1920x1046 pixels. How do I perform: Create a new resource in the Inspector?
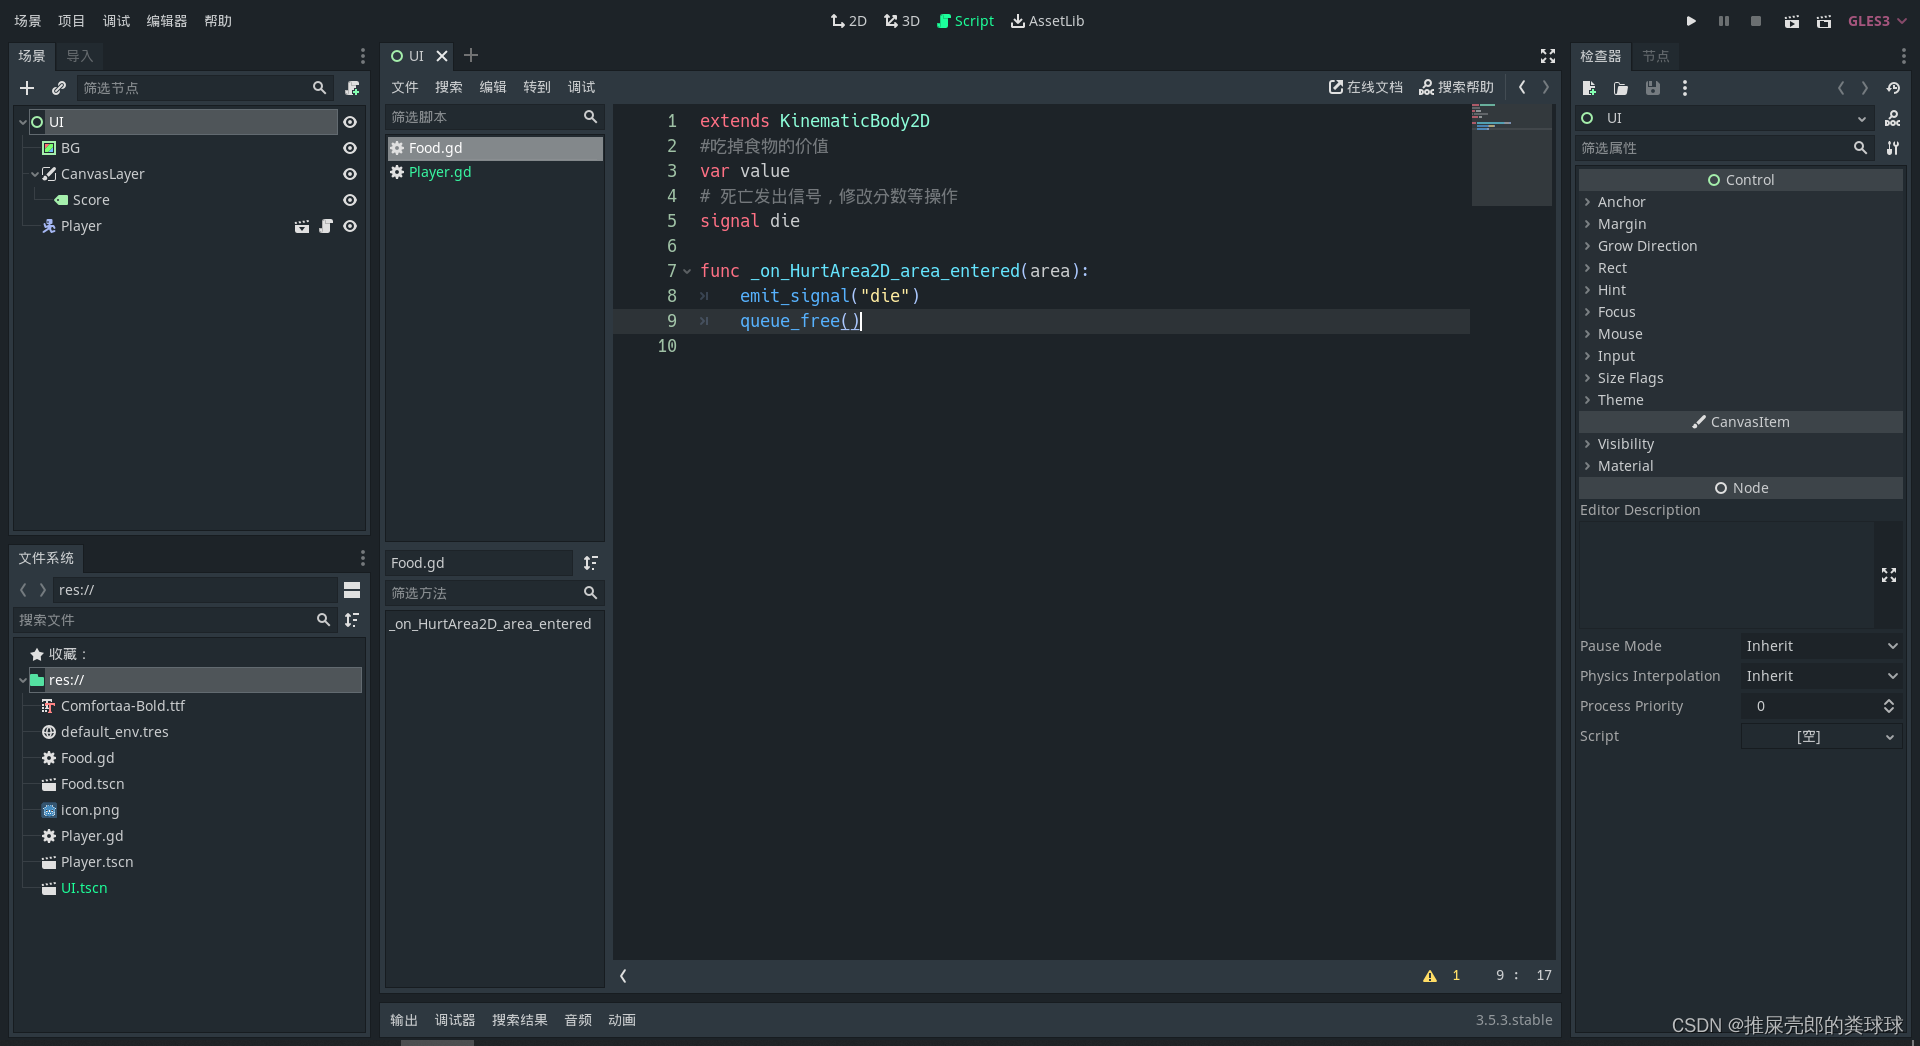1589,88
